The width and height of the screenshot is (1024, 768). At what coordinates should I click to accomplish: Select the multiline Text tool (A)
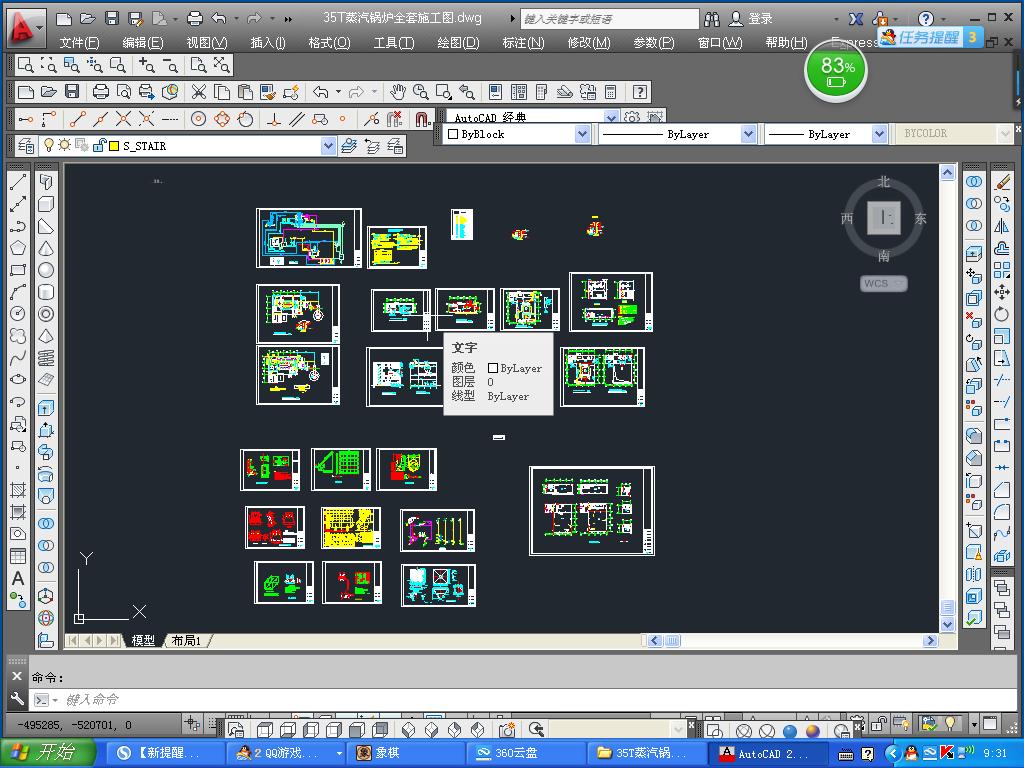tap(18, 578)
